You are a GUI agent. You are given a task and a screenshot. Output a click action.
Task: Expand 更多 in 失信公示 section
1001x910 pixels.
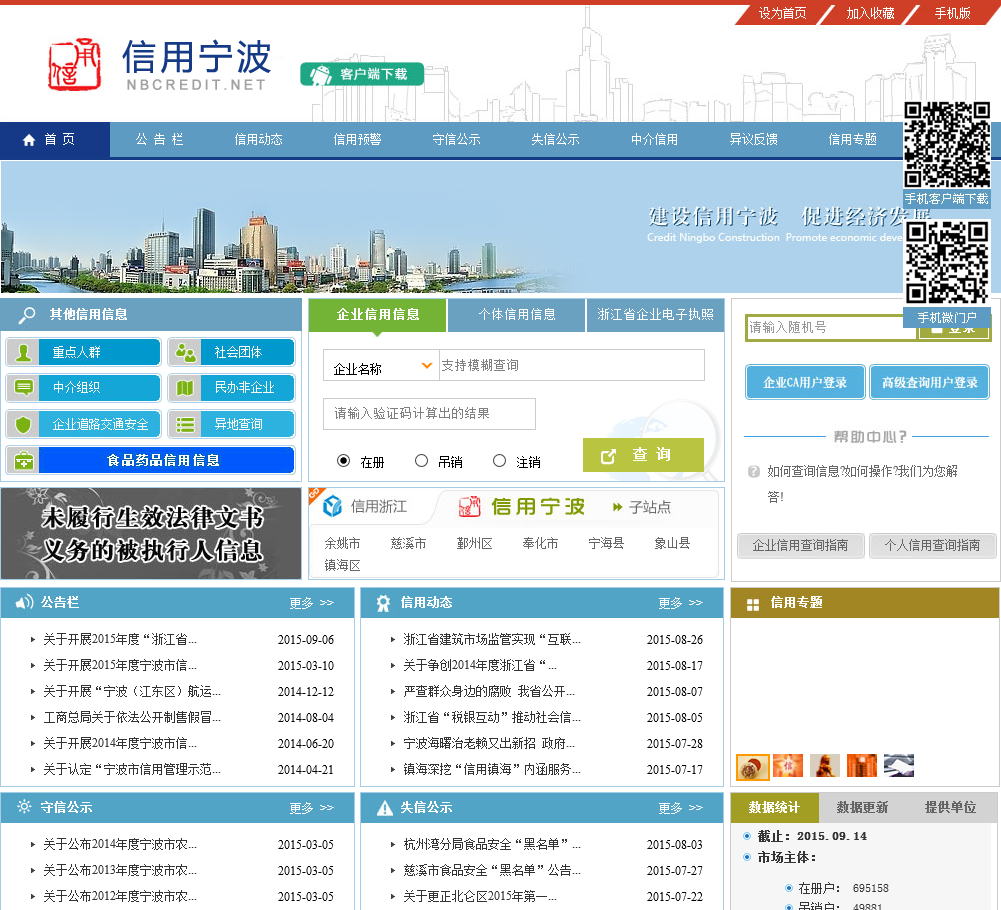point(681,808)
